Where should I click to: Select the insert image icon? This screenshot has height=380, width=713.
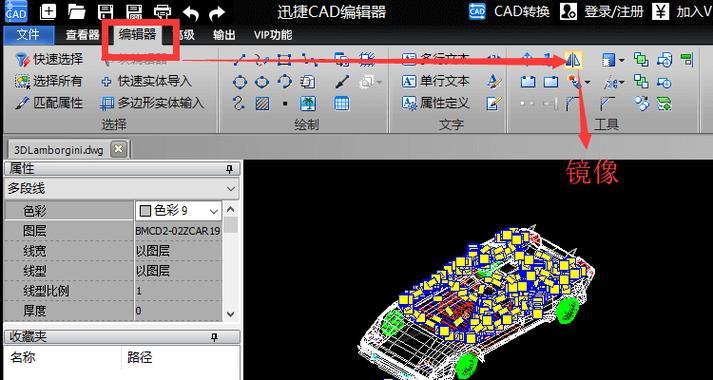[x=308, y=104]
